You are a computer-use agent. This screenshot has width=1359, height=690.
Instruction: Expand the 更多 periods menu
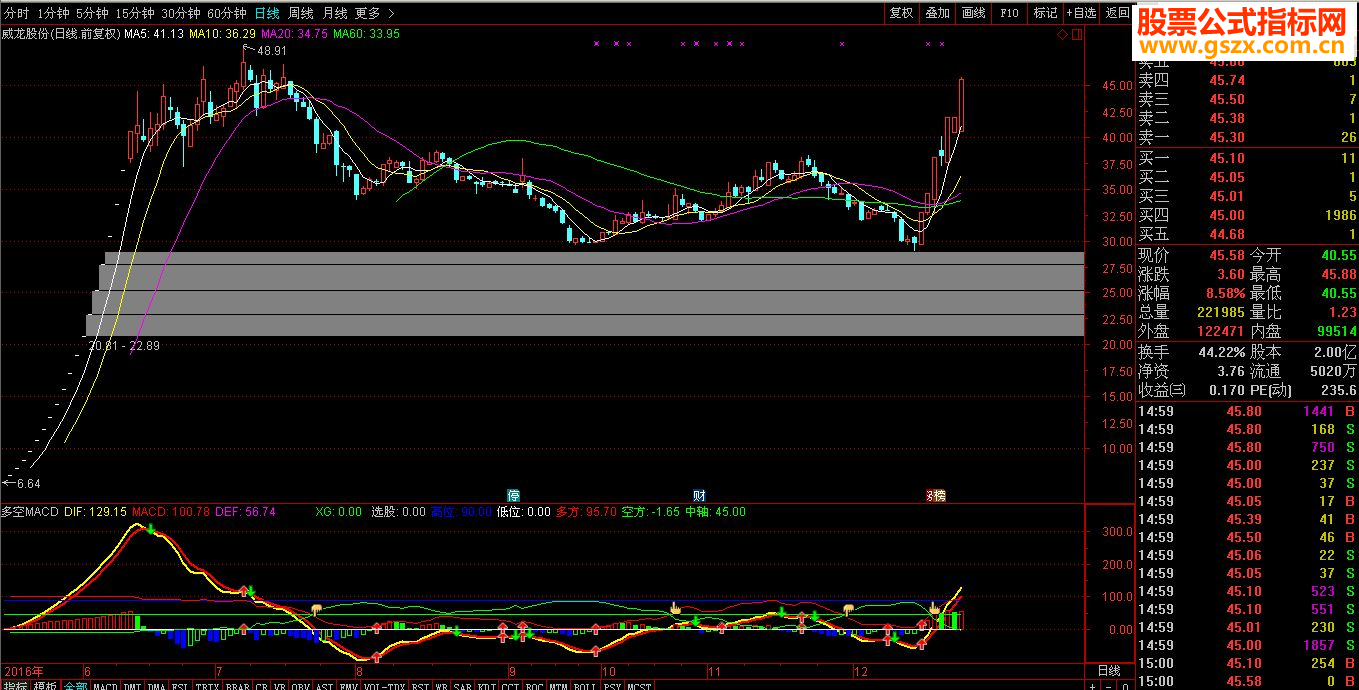click(x=374, y=14)
